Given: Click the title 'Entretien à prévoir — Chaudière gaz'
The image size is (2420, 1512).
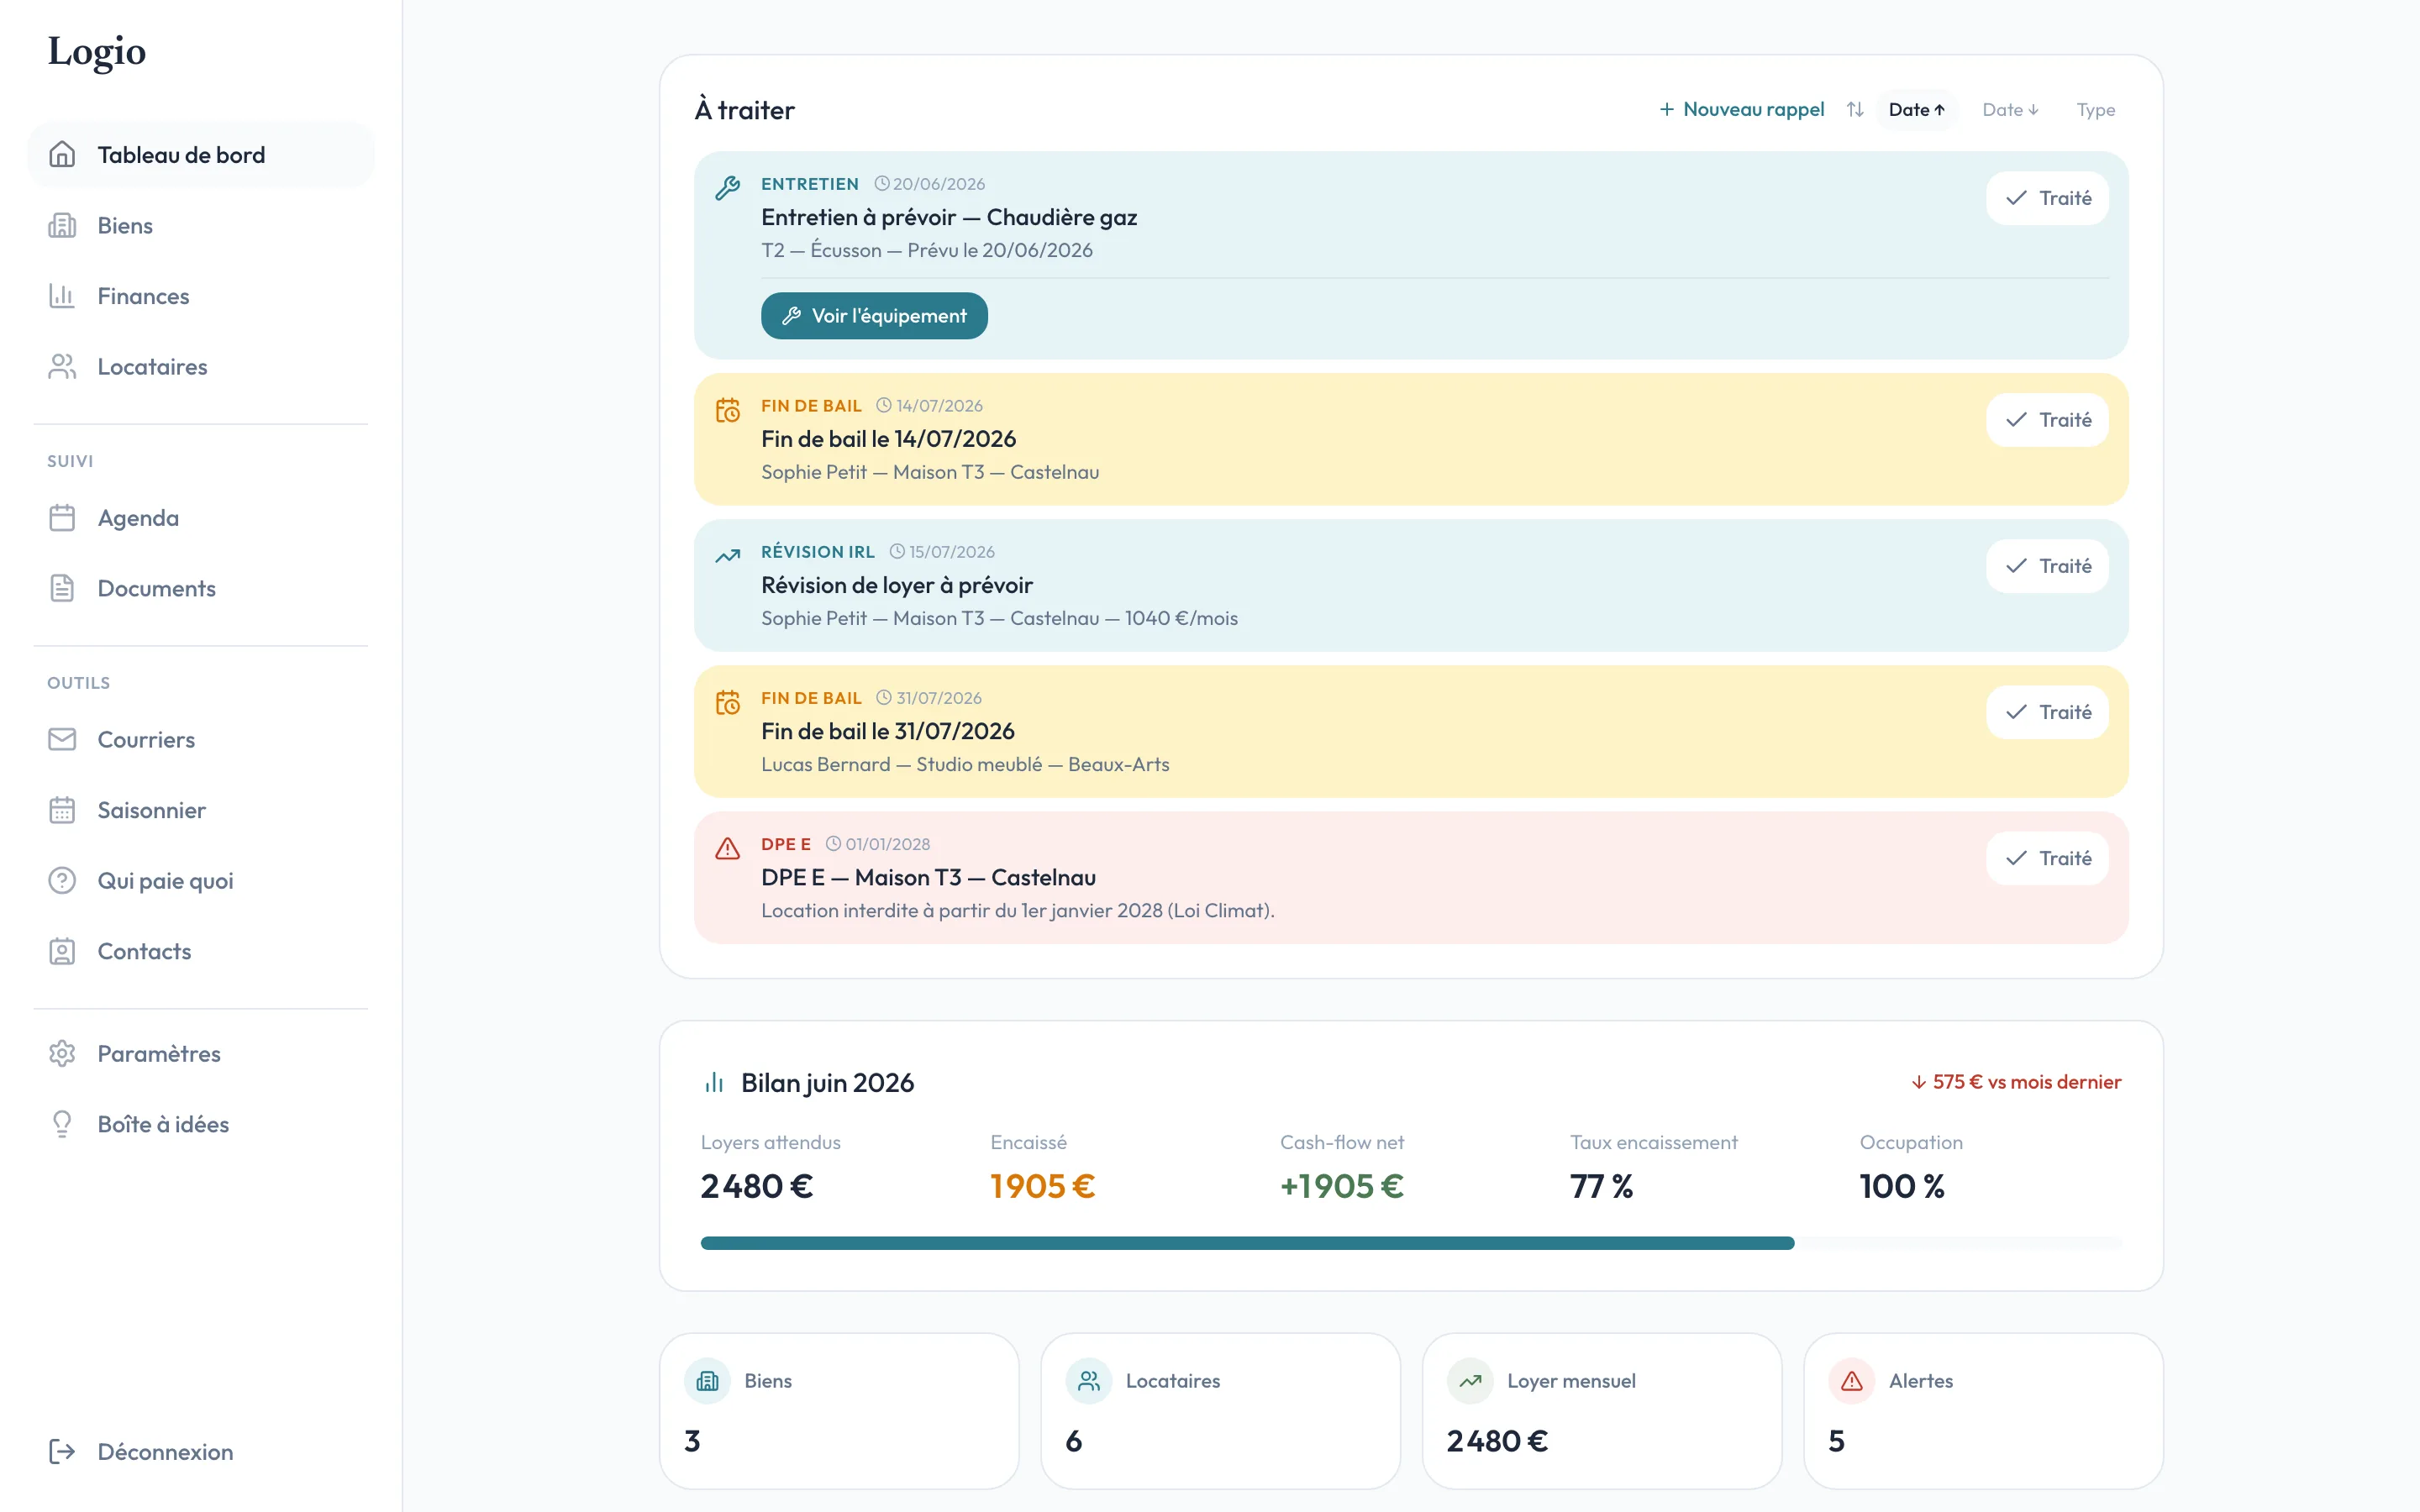Looking at the screenshot, I should point(949,217).
